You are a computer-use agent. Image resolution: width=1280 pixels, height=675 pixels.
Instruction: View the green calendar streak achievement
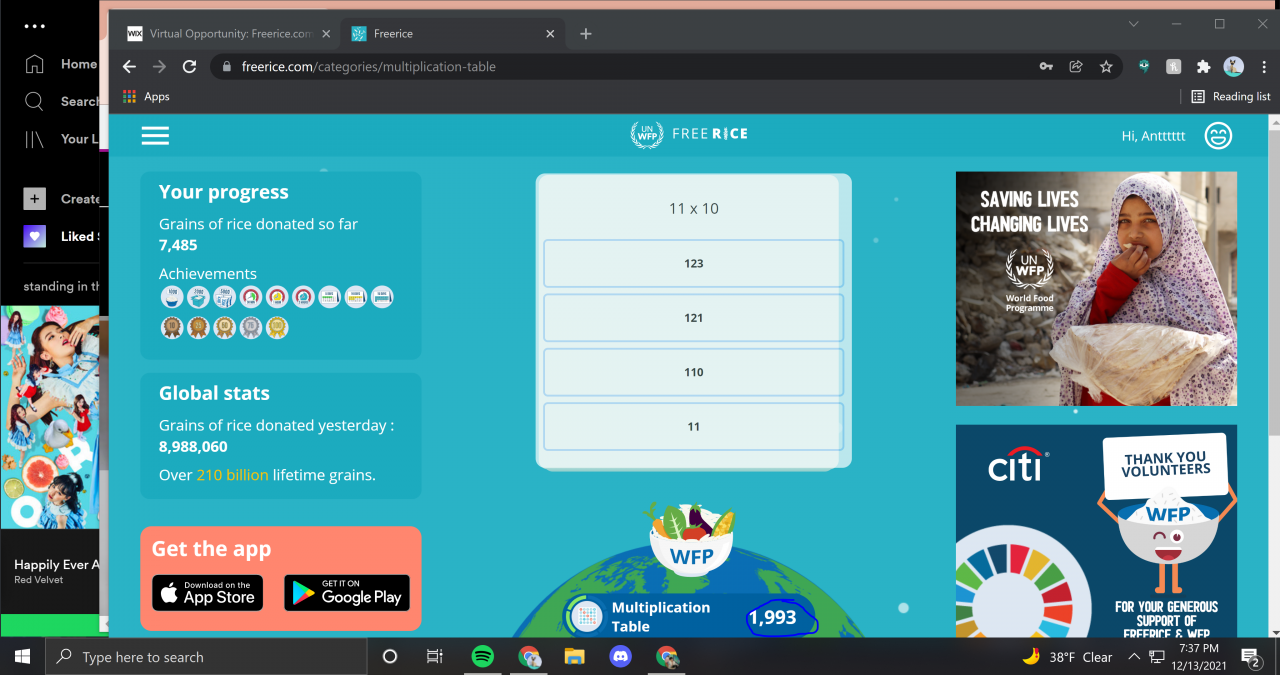[329, 297]
